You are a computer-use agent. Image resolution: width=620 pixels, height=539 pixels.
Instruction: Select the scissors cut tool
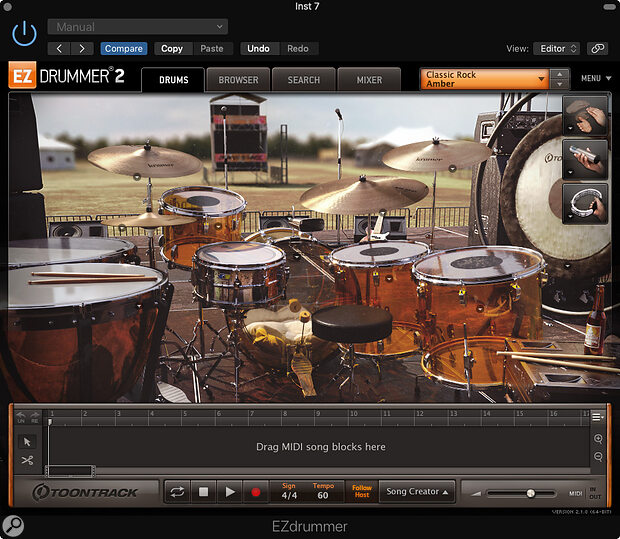pyautogui.click(x=27, y=460)
